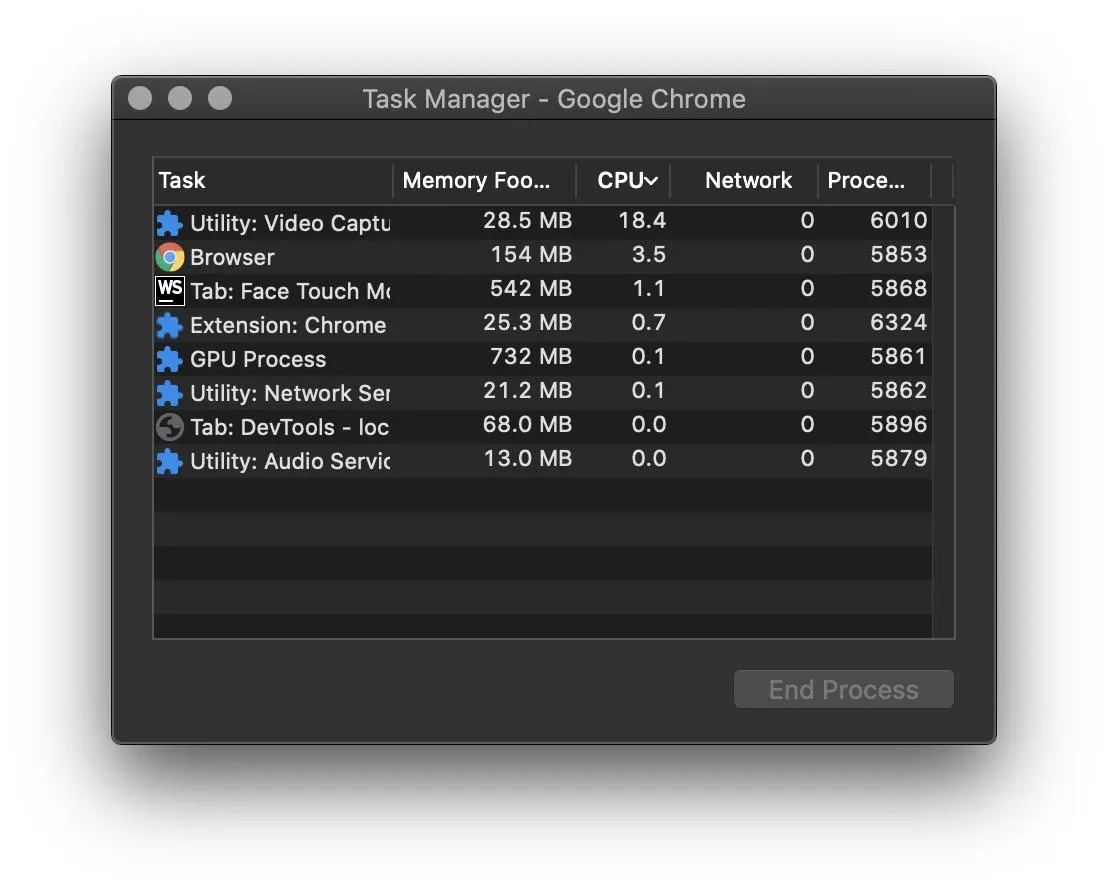
Task: Click the vertical scrollbar track of table
Action: (x=943, y=421)
